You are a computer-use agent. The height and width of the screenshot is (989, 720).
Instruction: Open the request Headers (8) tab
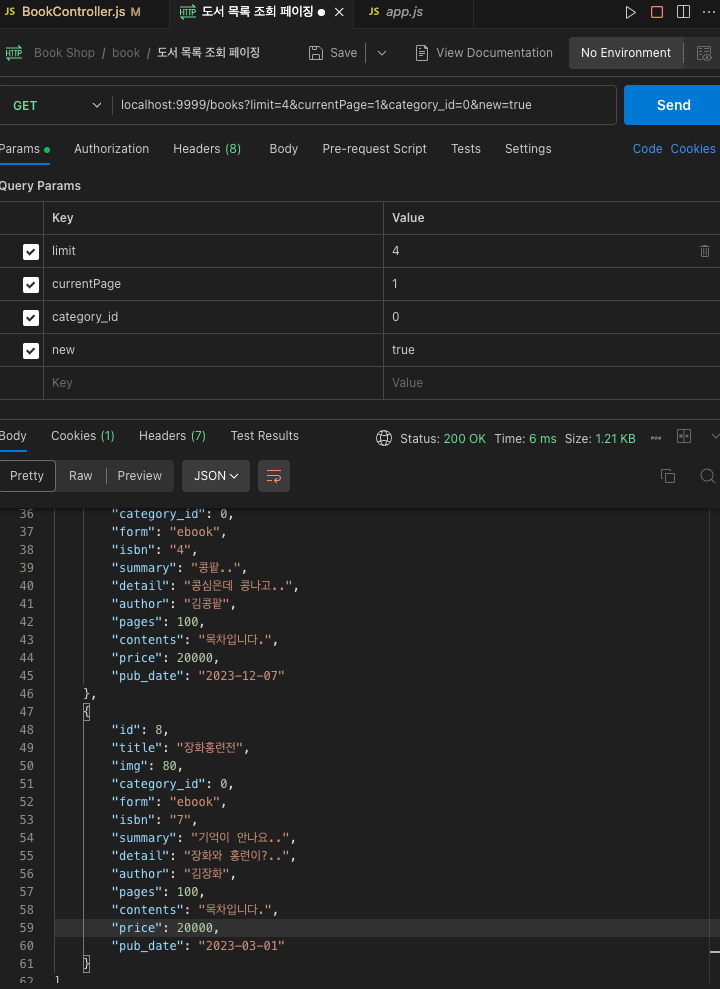click(207, 149)
